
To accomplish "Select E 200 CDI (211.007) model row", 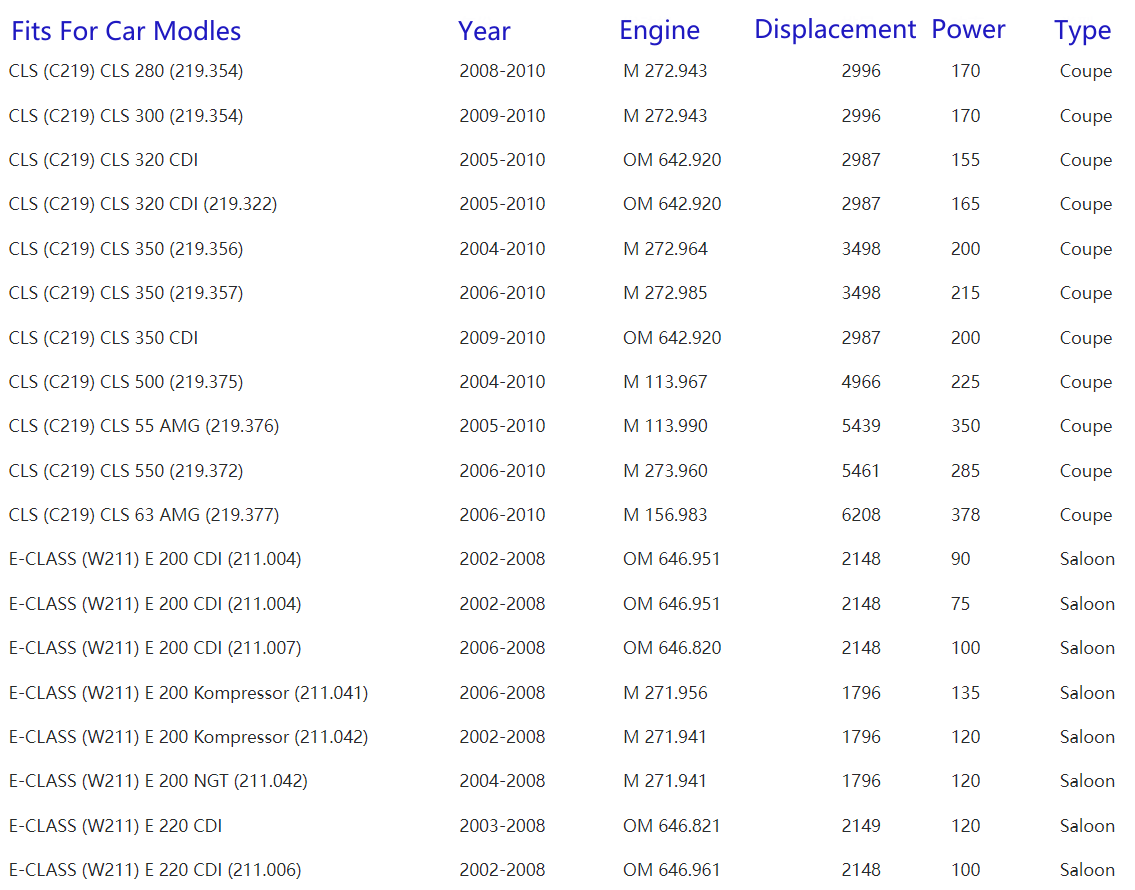I will pyautogui.click(x=155, y=648).
